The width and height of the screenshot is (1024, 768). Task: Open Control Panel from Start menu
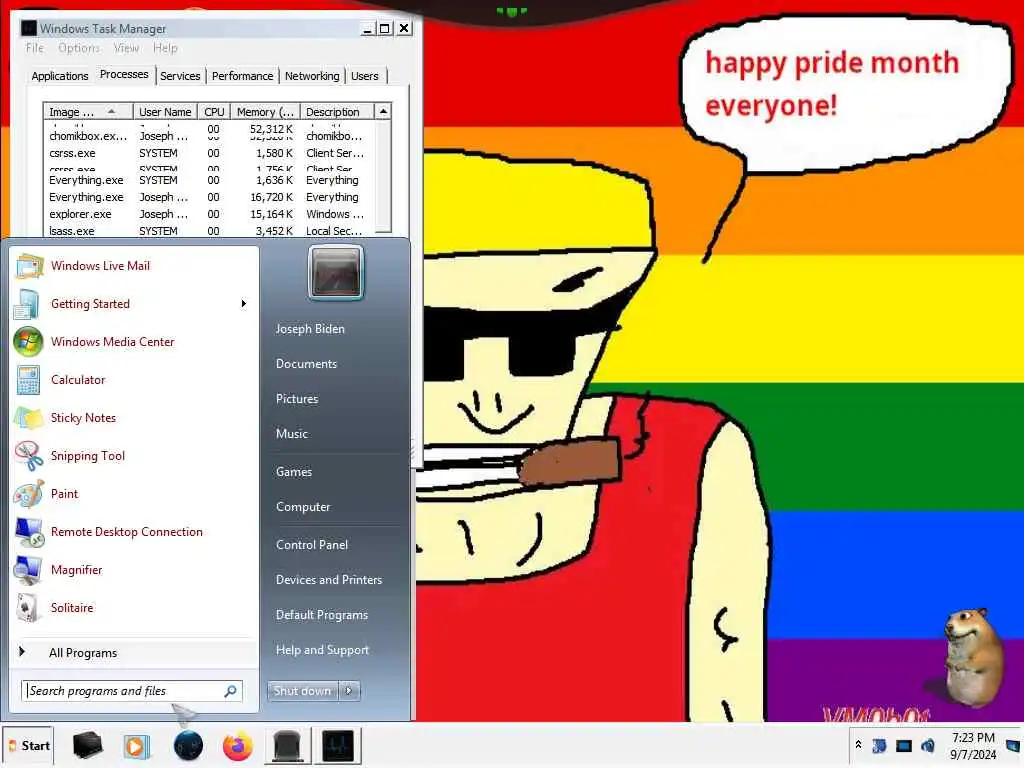[312, 545]
